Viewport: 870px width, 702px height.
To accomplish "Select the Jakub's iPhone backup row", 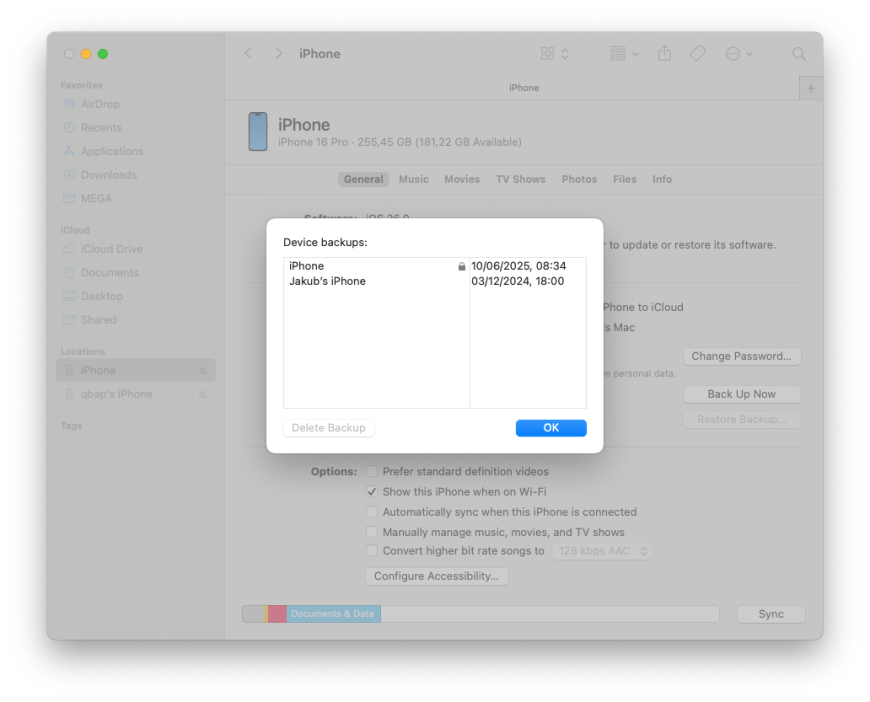I will 434,281.
